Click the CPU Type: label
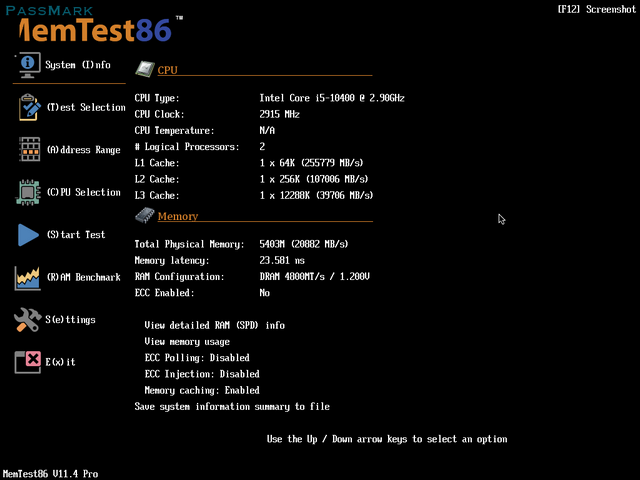Viewport: 640px width, 480px height. pyautogui.click(x=157, y=98)
